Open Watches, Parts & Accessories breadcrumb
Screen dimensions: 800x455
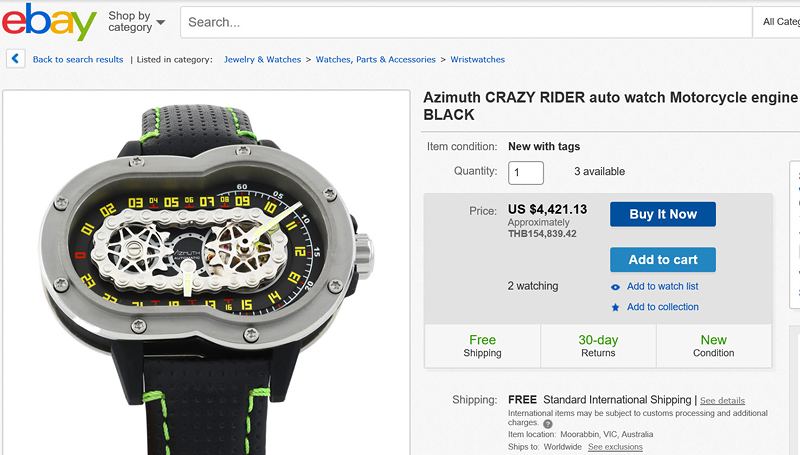click(x=376, y=60)
